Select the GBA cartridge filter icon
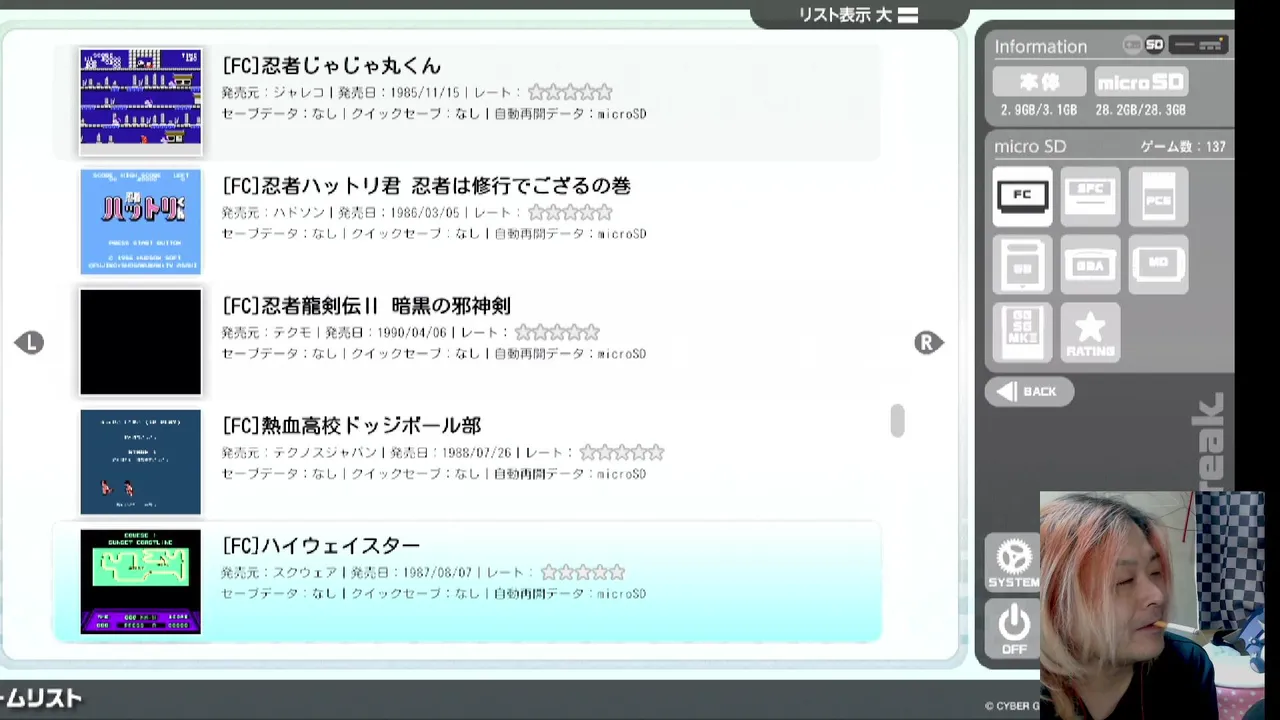Screen dimensions: 1280x720 (1090, 265)
